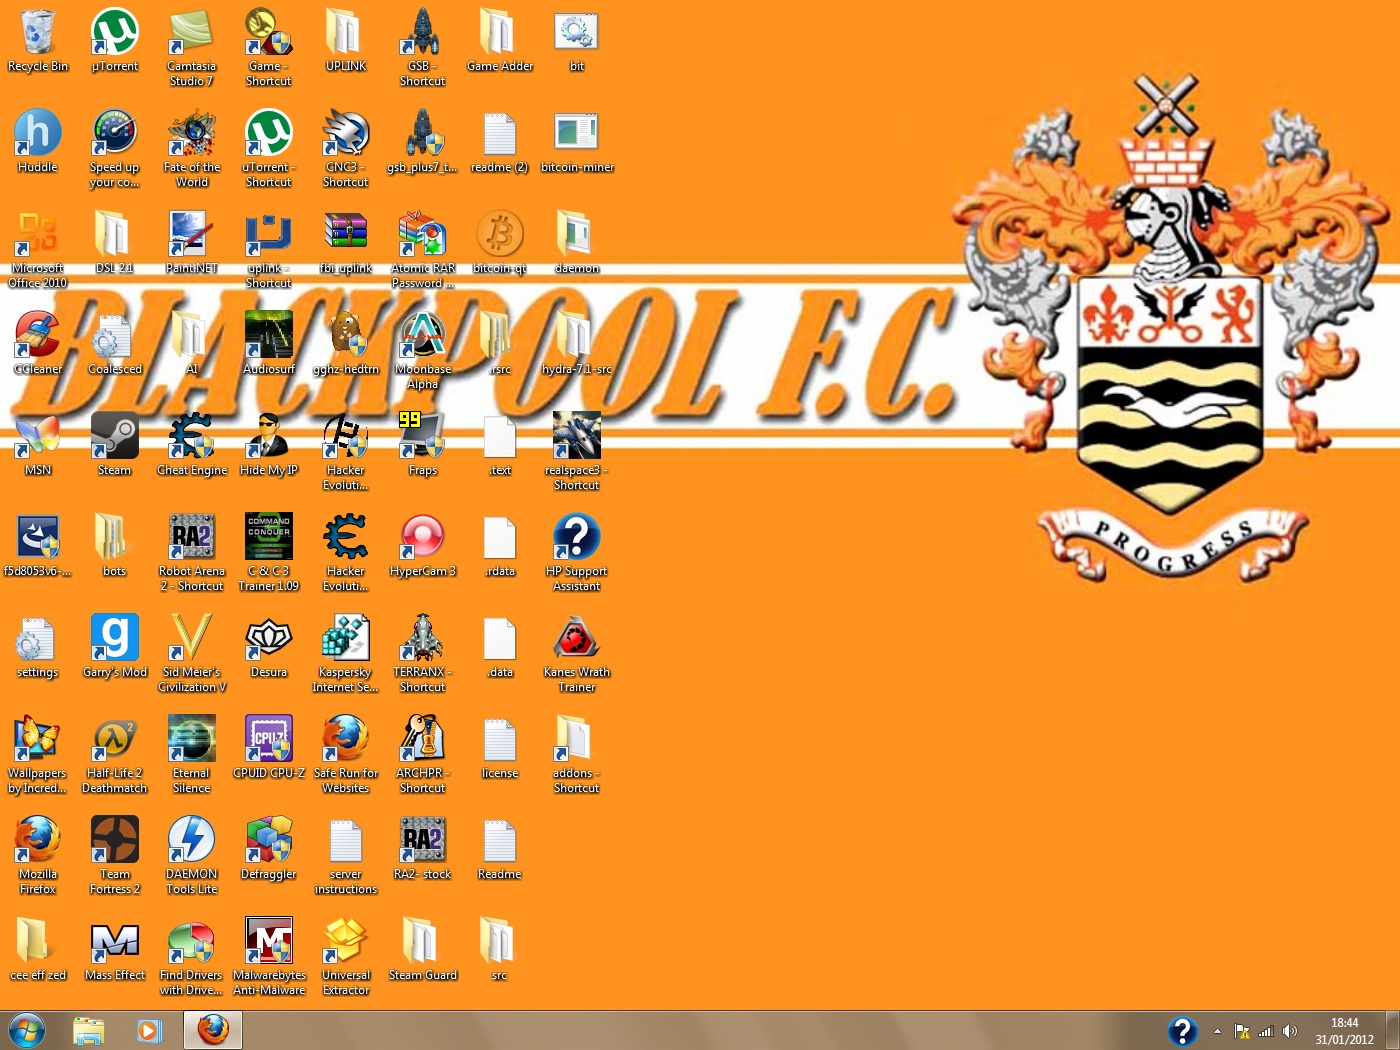Open Camtasia Studio 7 shortcut
The image size is (1400, 1050).
coord(191,47)
